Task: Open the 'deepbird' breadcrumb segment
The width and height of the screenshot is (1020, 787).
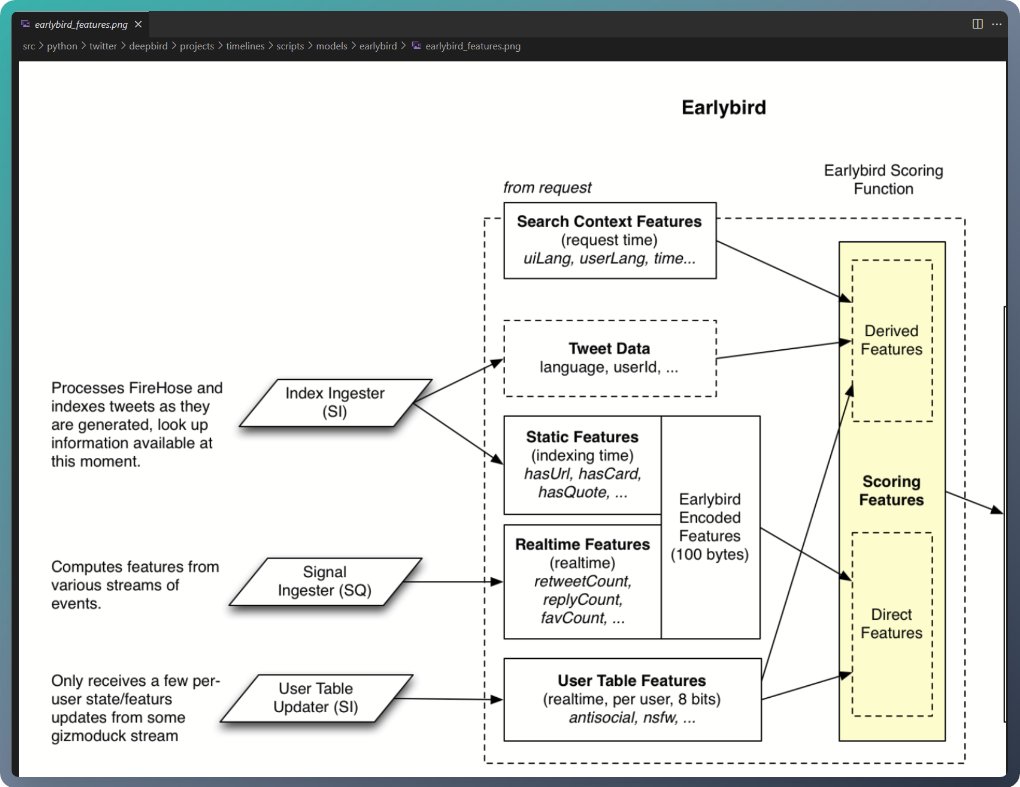Action: 148,46
